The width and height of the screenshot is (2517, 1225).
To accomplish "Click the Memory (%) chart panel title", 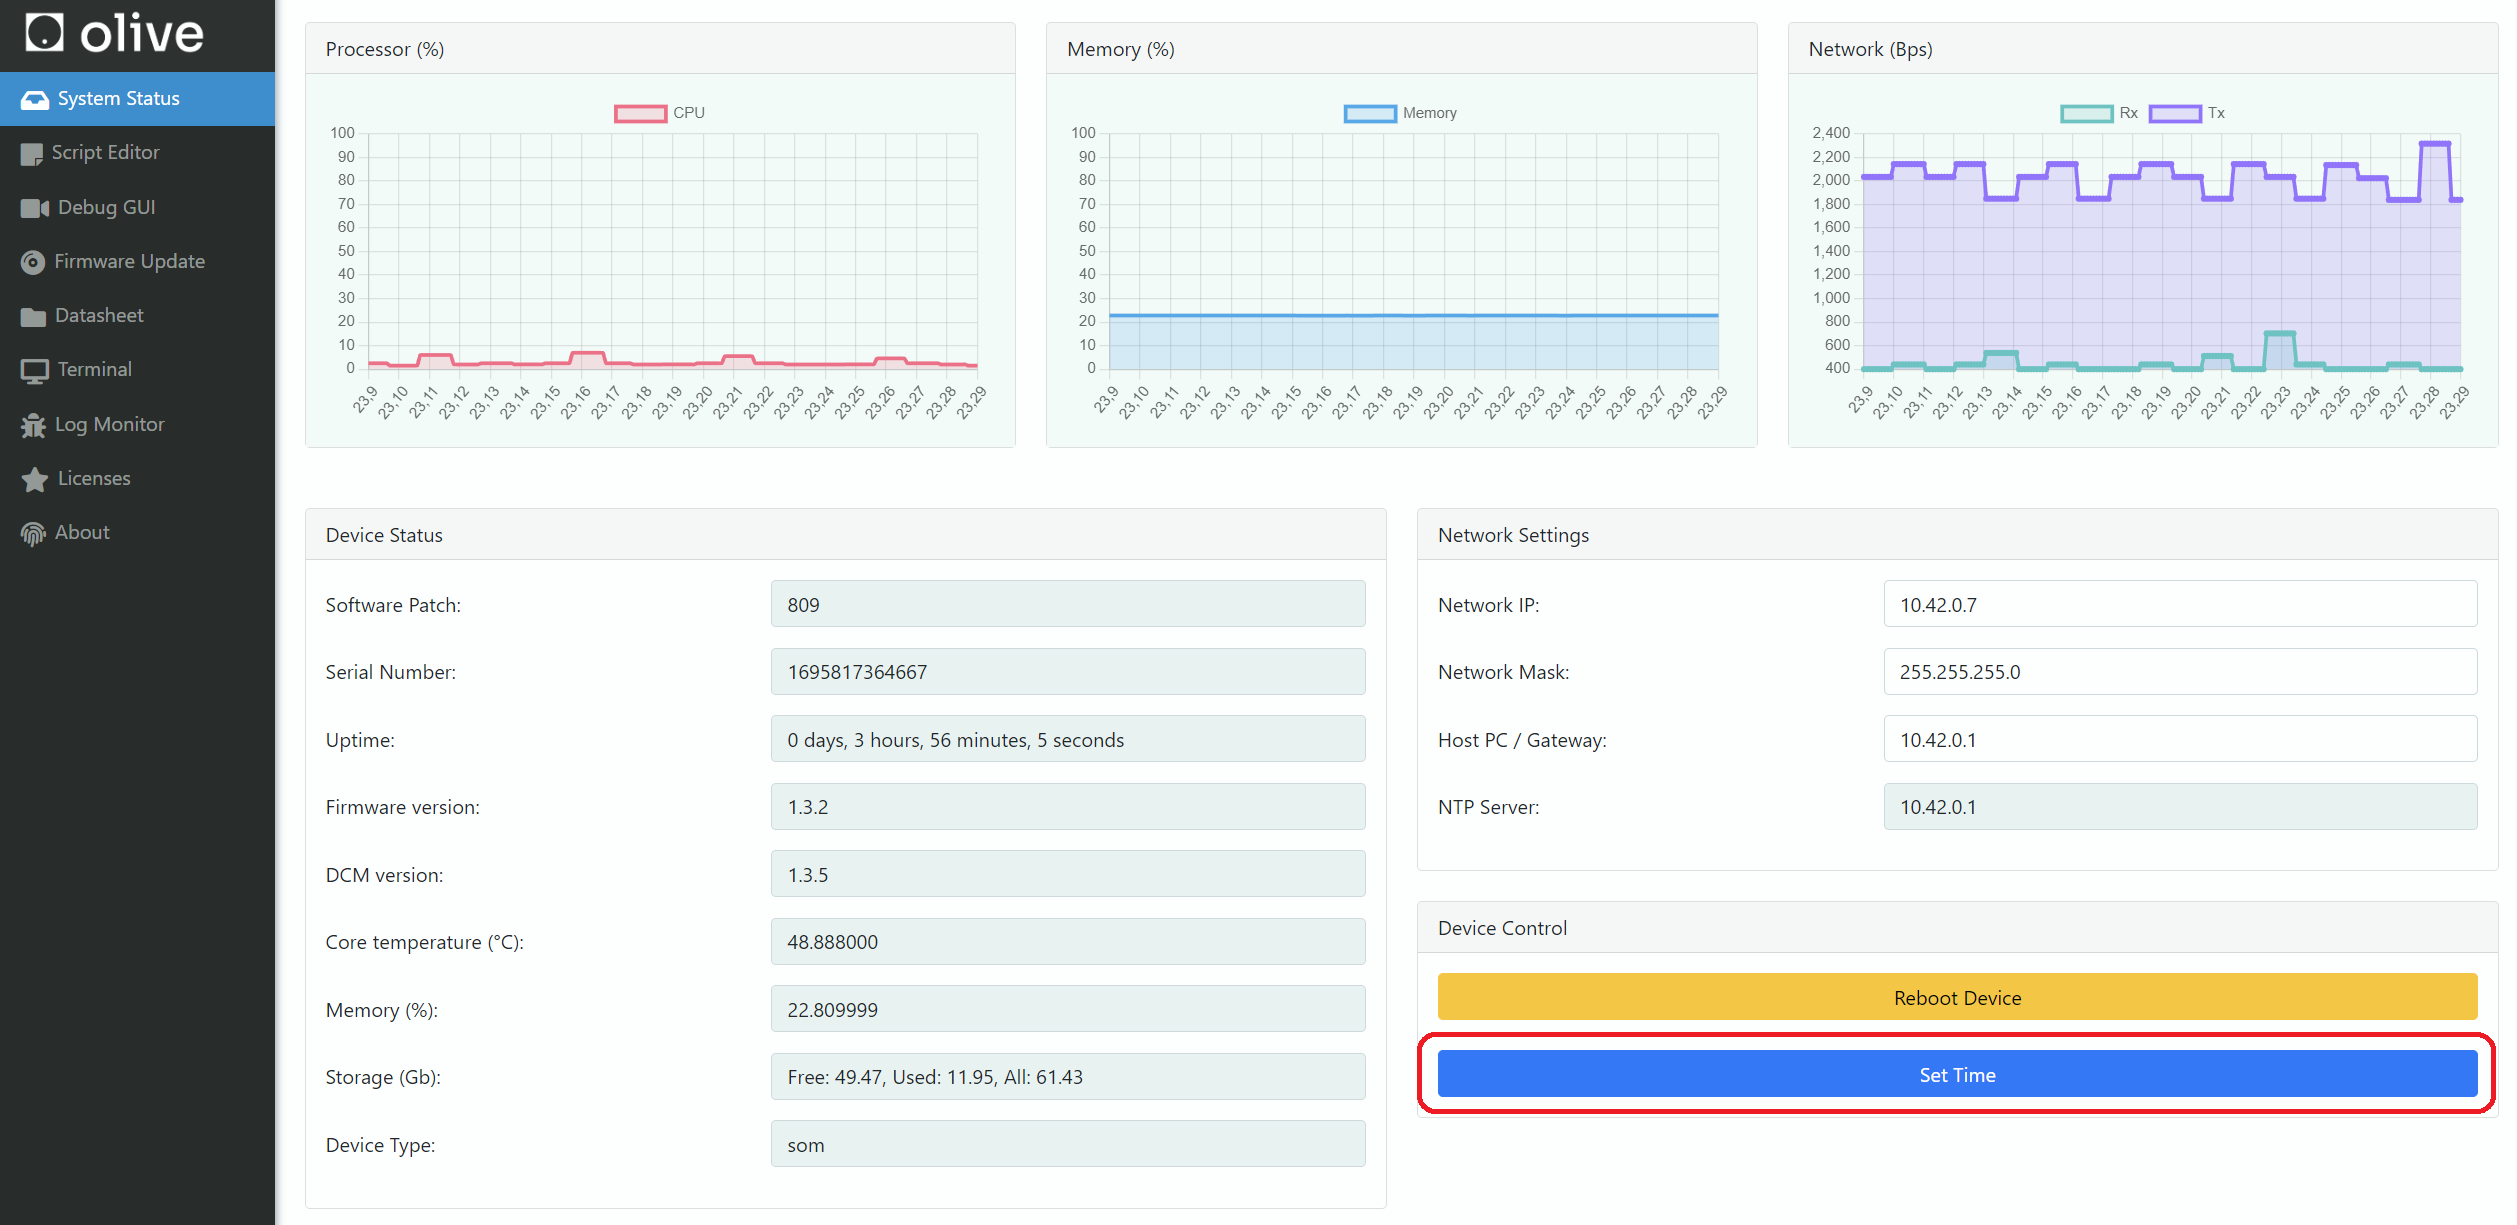I will (x=1121, y=49).
